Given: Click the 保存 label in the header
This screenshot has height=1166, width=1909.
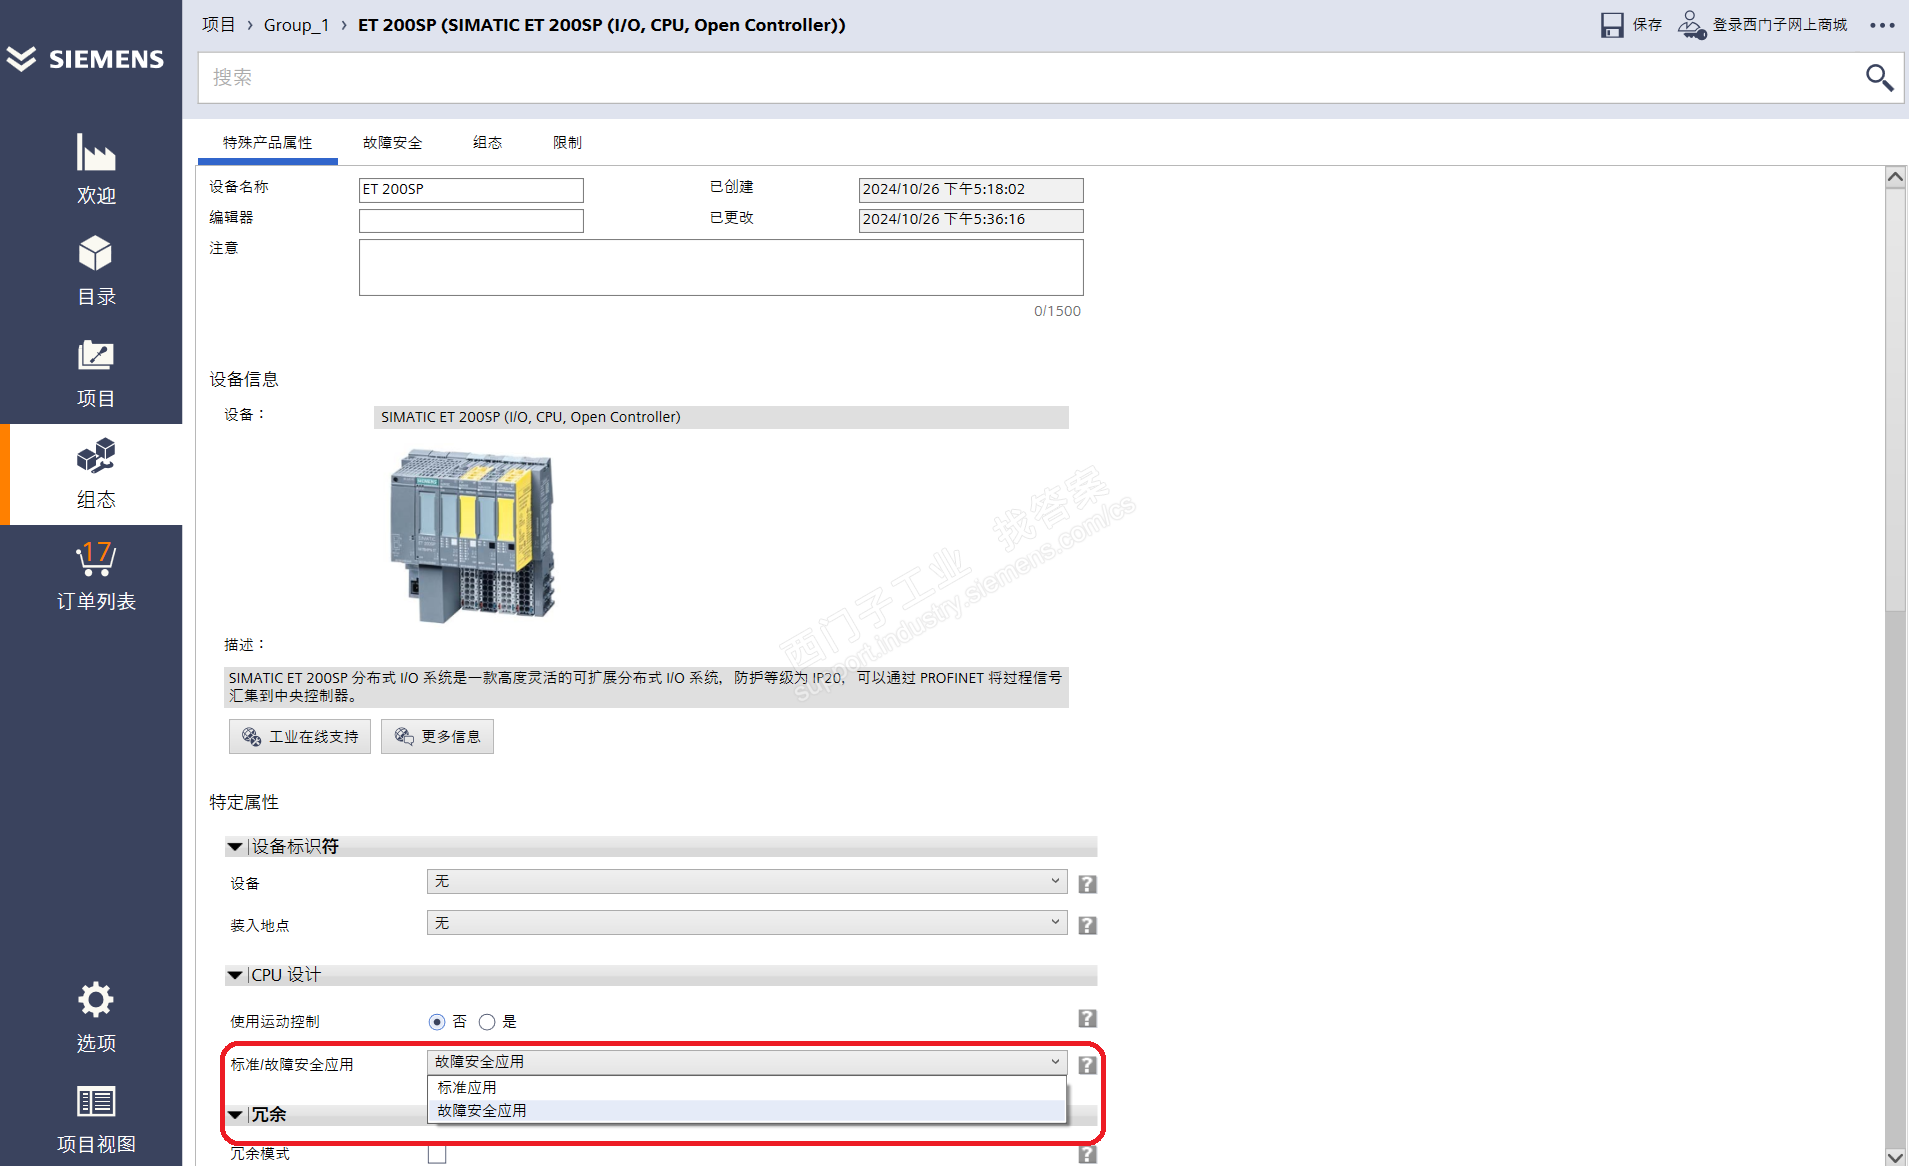Looking at the screenshot, I should [1647, 25].
